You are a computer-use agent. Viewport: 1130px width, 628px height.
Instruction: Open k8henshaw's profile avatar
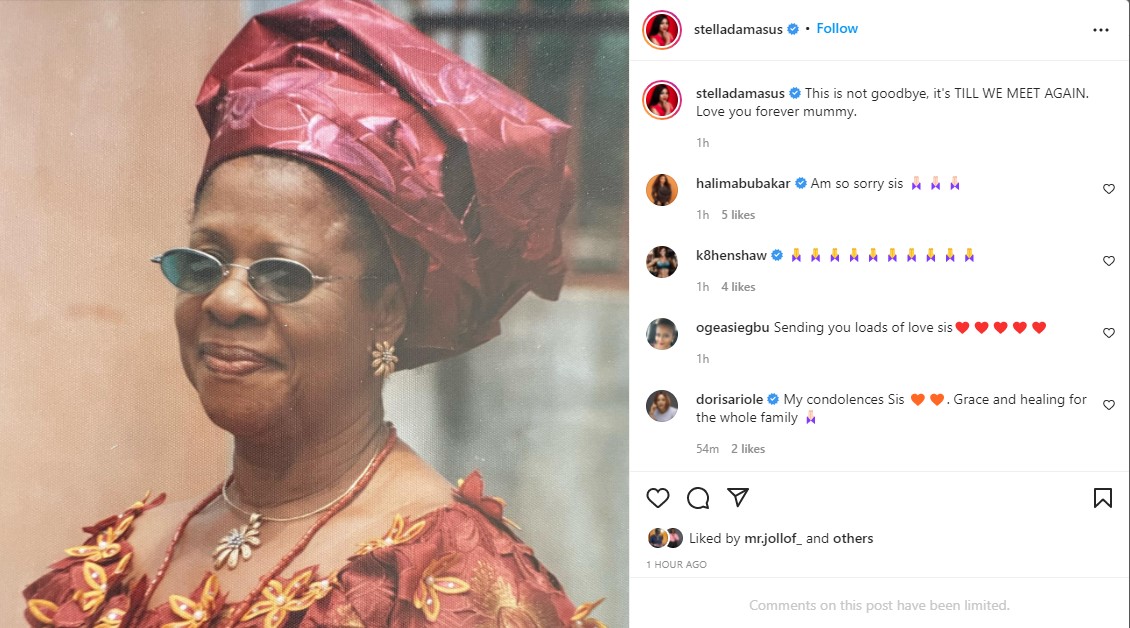click(662, 261)
